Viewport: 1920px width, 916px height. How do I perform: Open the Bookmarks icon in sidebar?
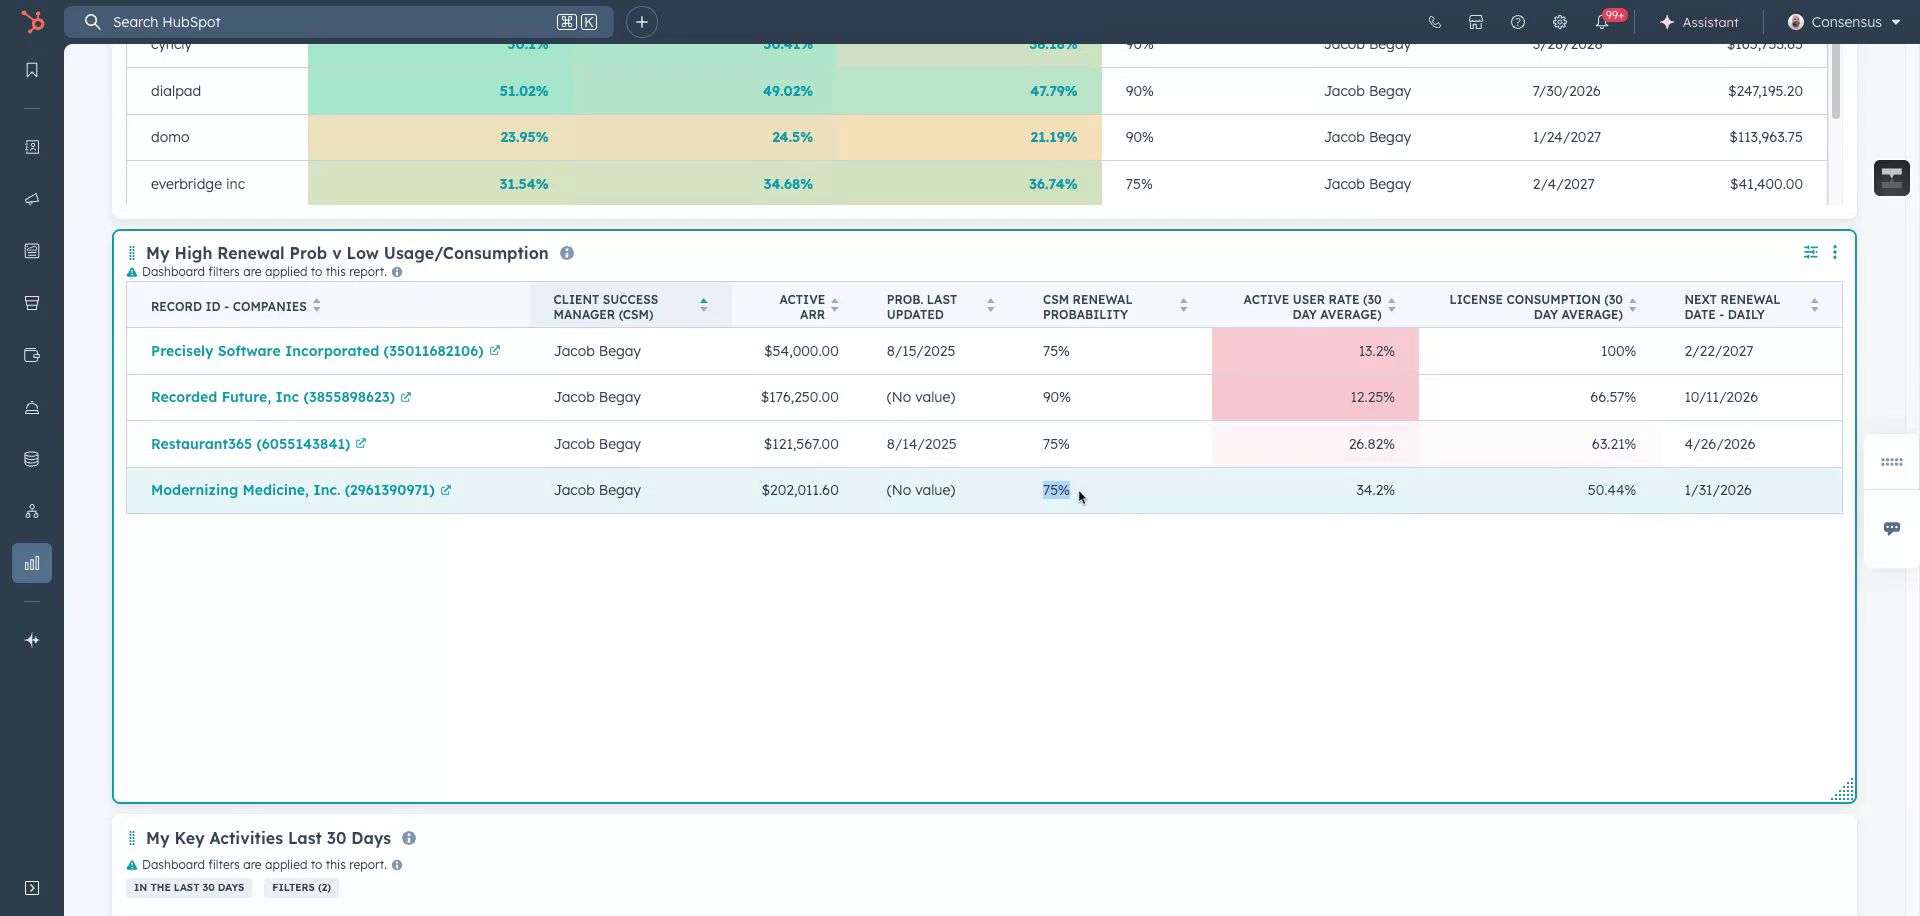(x=31, y=69)
